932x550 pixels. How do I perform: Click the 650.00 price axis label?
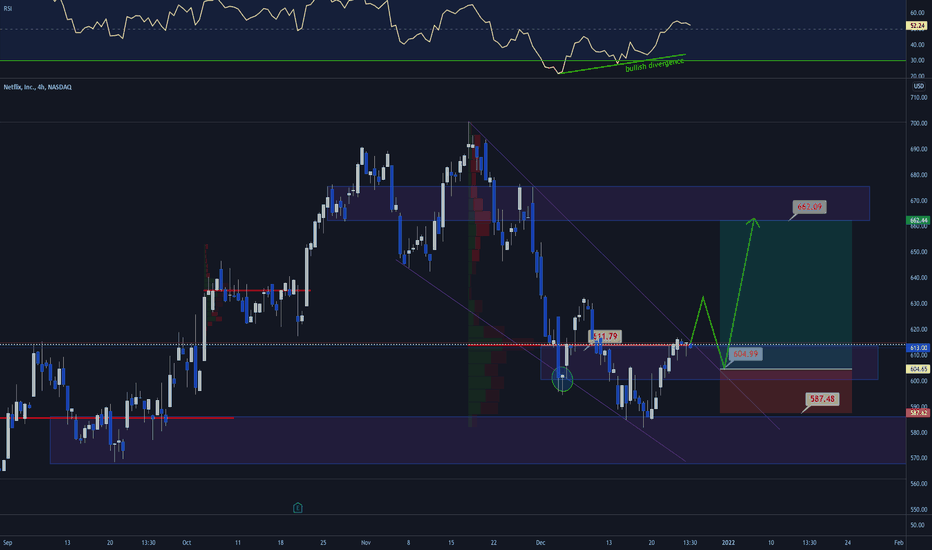[918, 252]
